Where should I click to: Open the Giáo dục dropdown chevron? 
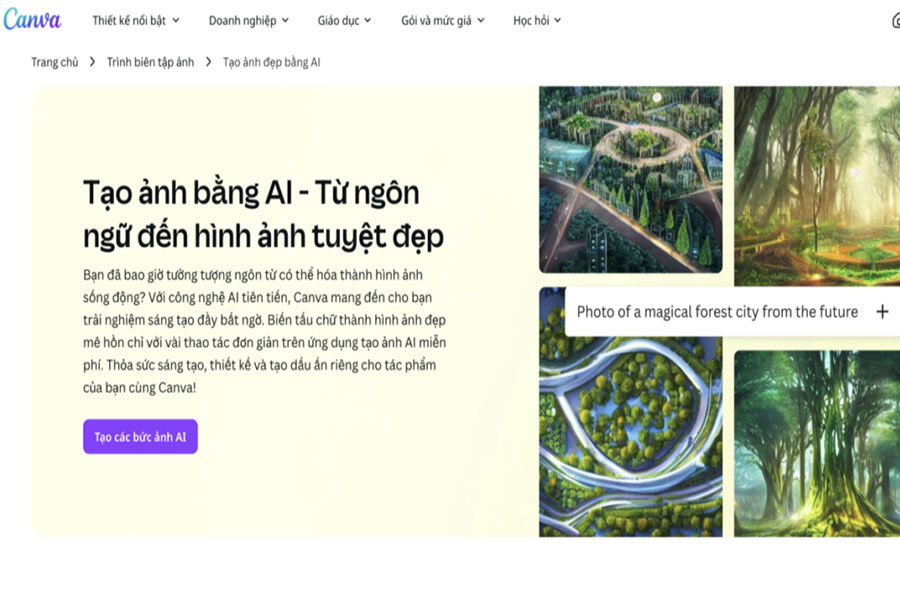(x=368, y=20)
